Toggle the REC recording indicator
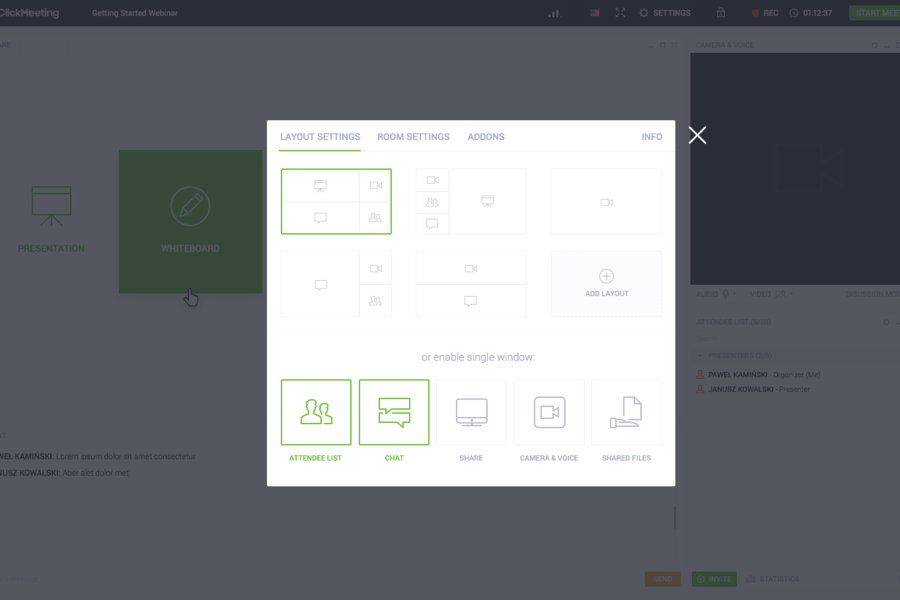This screenshot has height=600, width=900. click(765, 13)
